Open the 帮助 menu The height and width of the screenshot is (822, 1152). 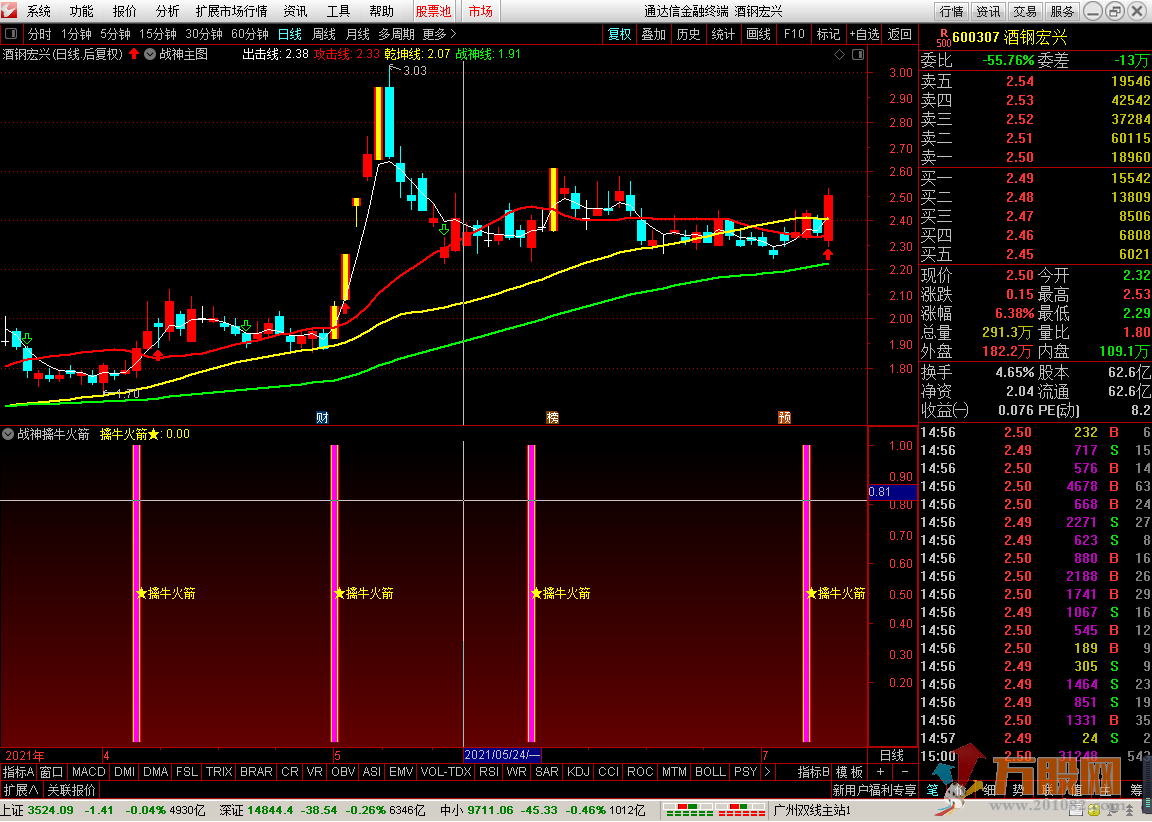click(x=381, y=11)
